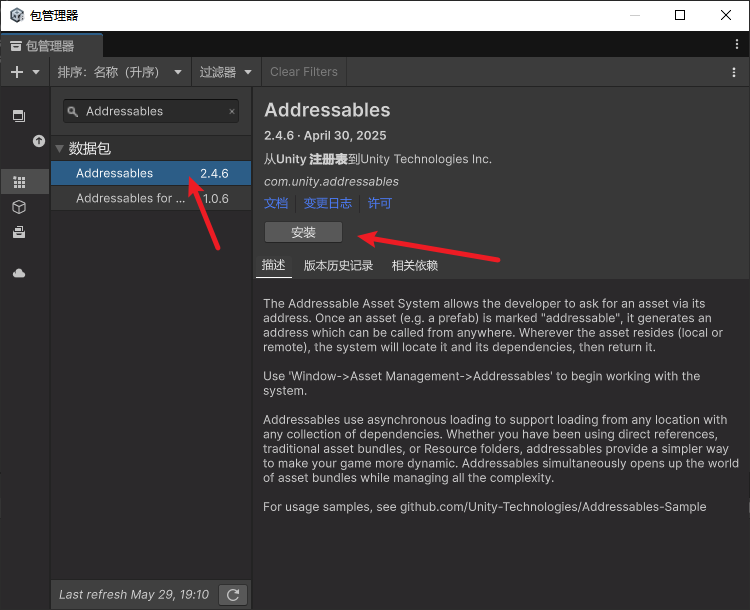Select the Unity Registry grid icon
Viewport: 750px width, 610px height.
click(x=19, y=182)
